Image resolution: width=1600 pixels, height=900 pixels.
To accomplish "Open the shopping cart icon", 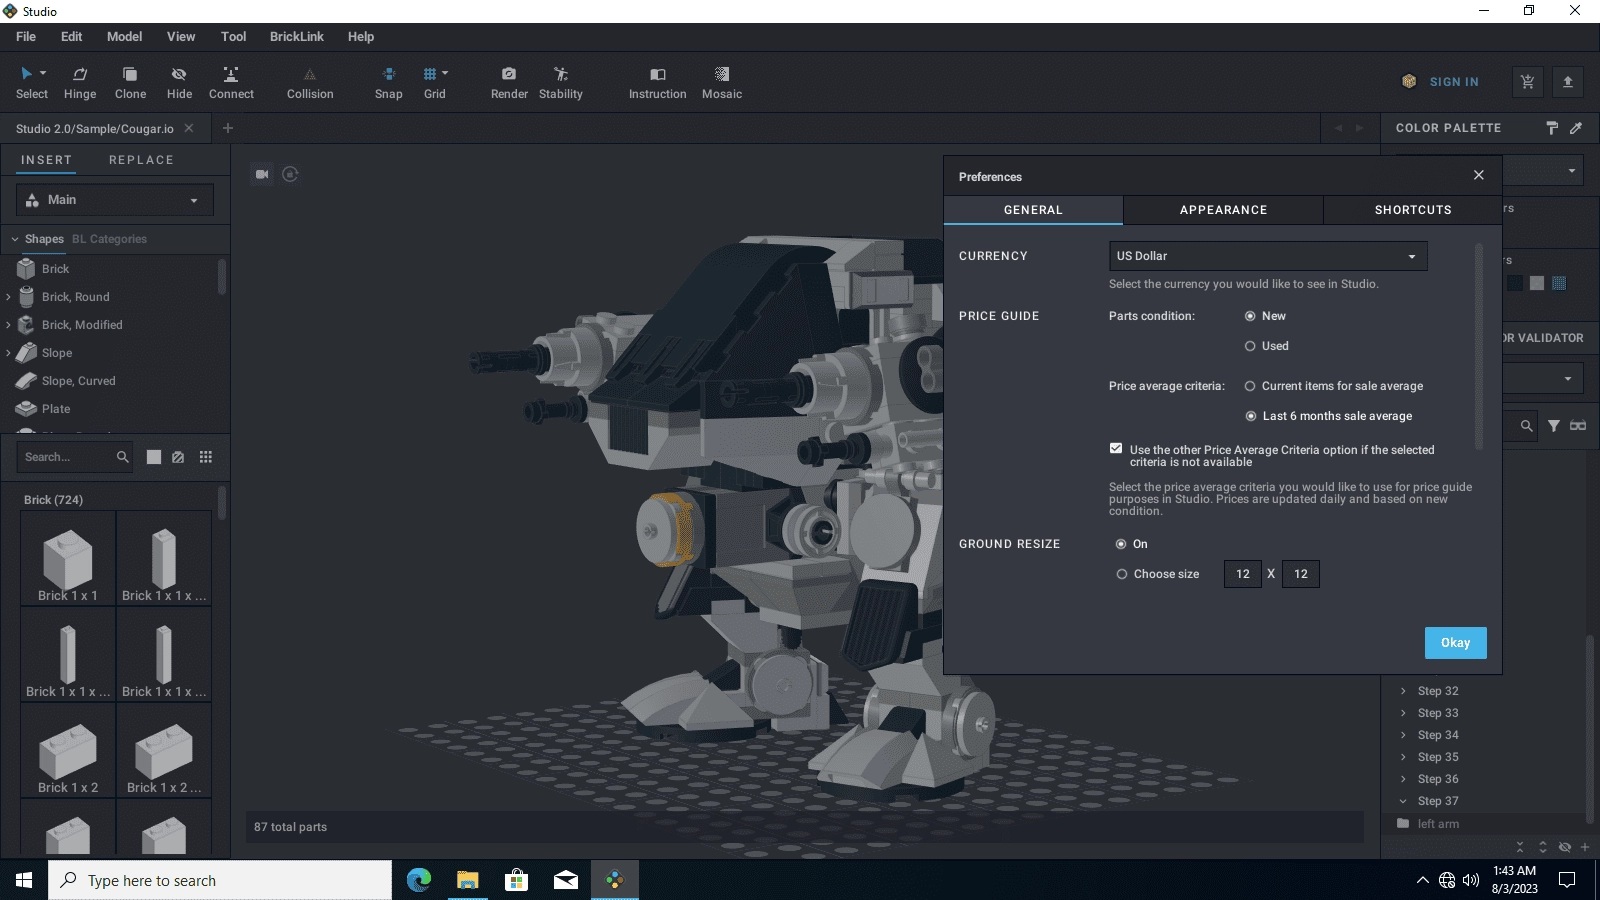I will pos(1527,82).
